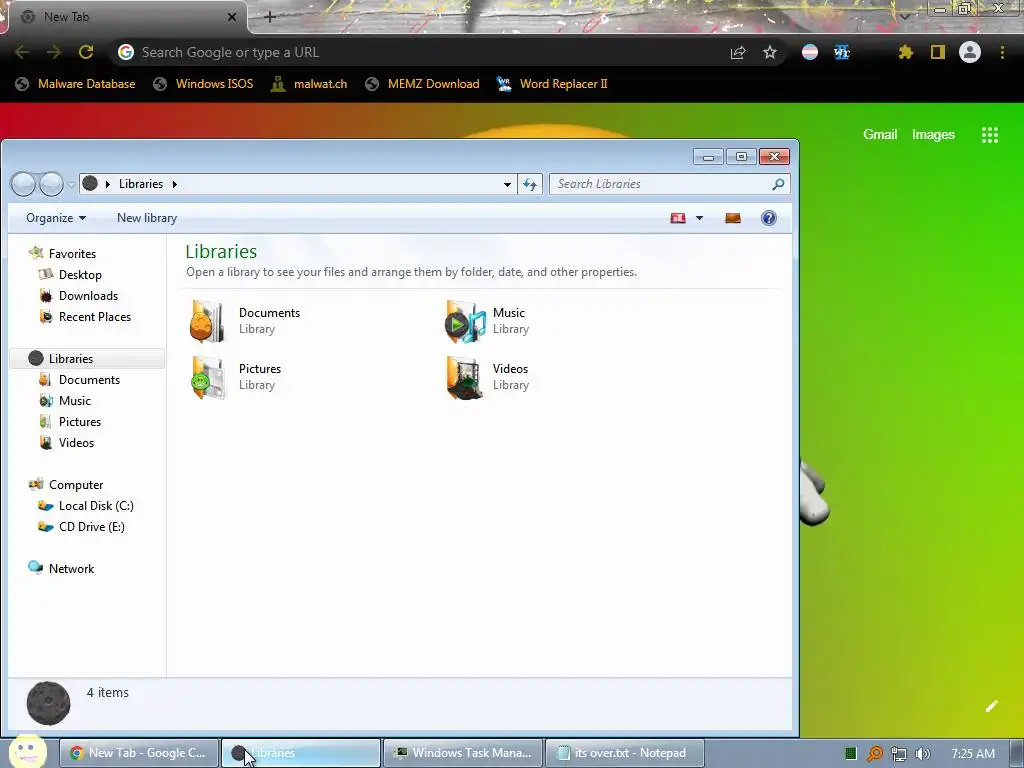
Task: Create a New library
Action: pyautogui.click(x=147, y=218)
